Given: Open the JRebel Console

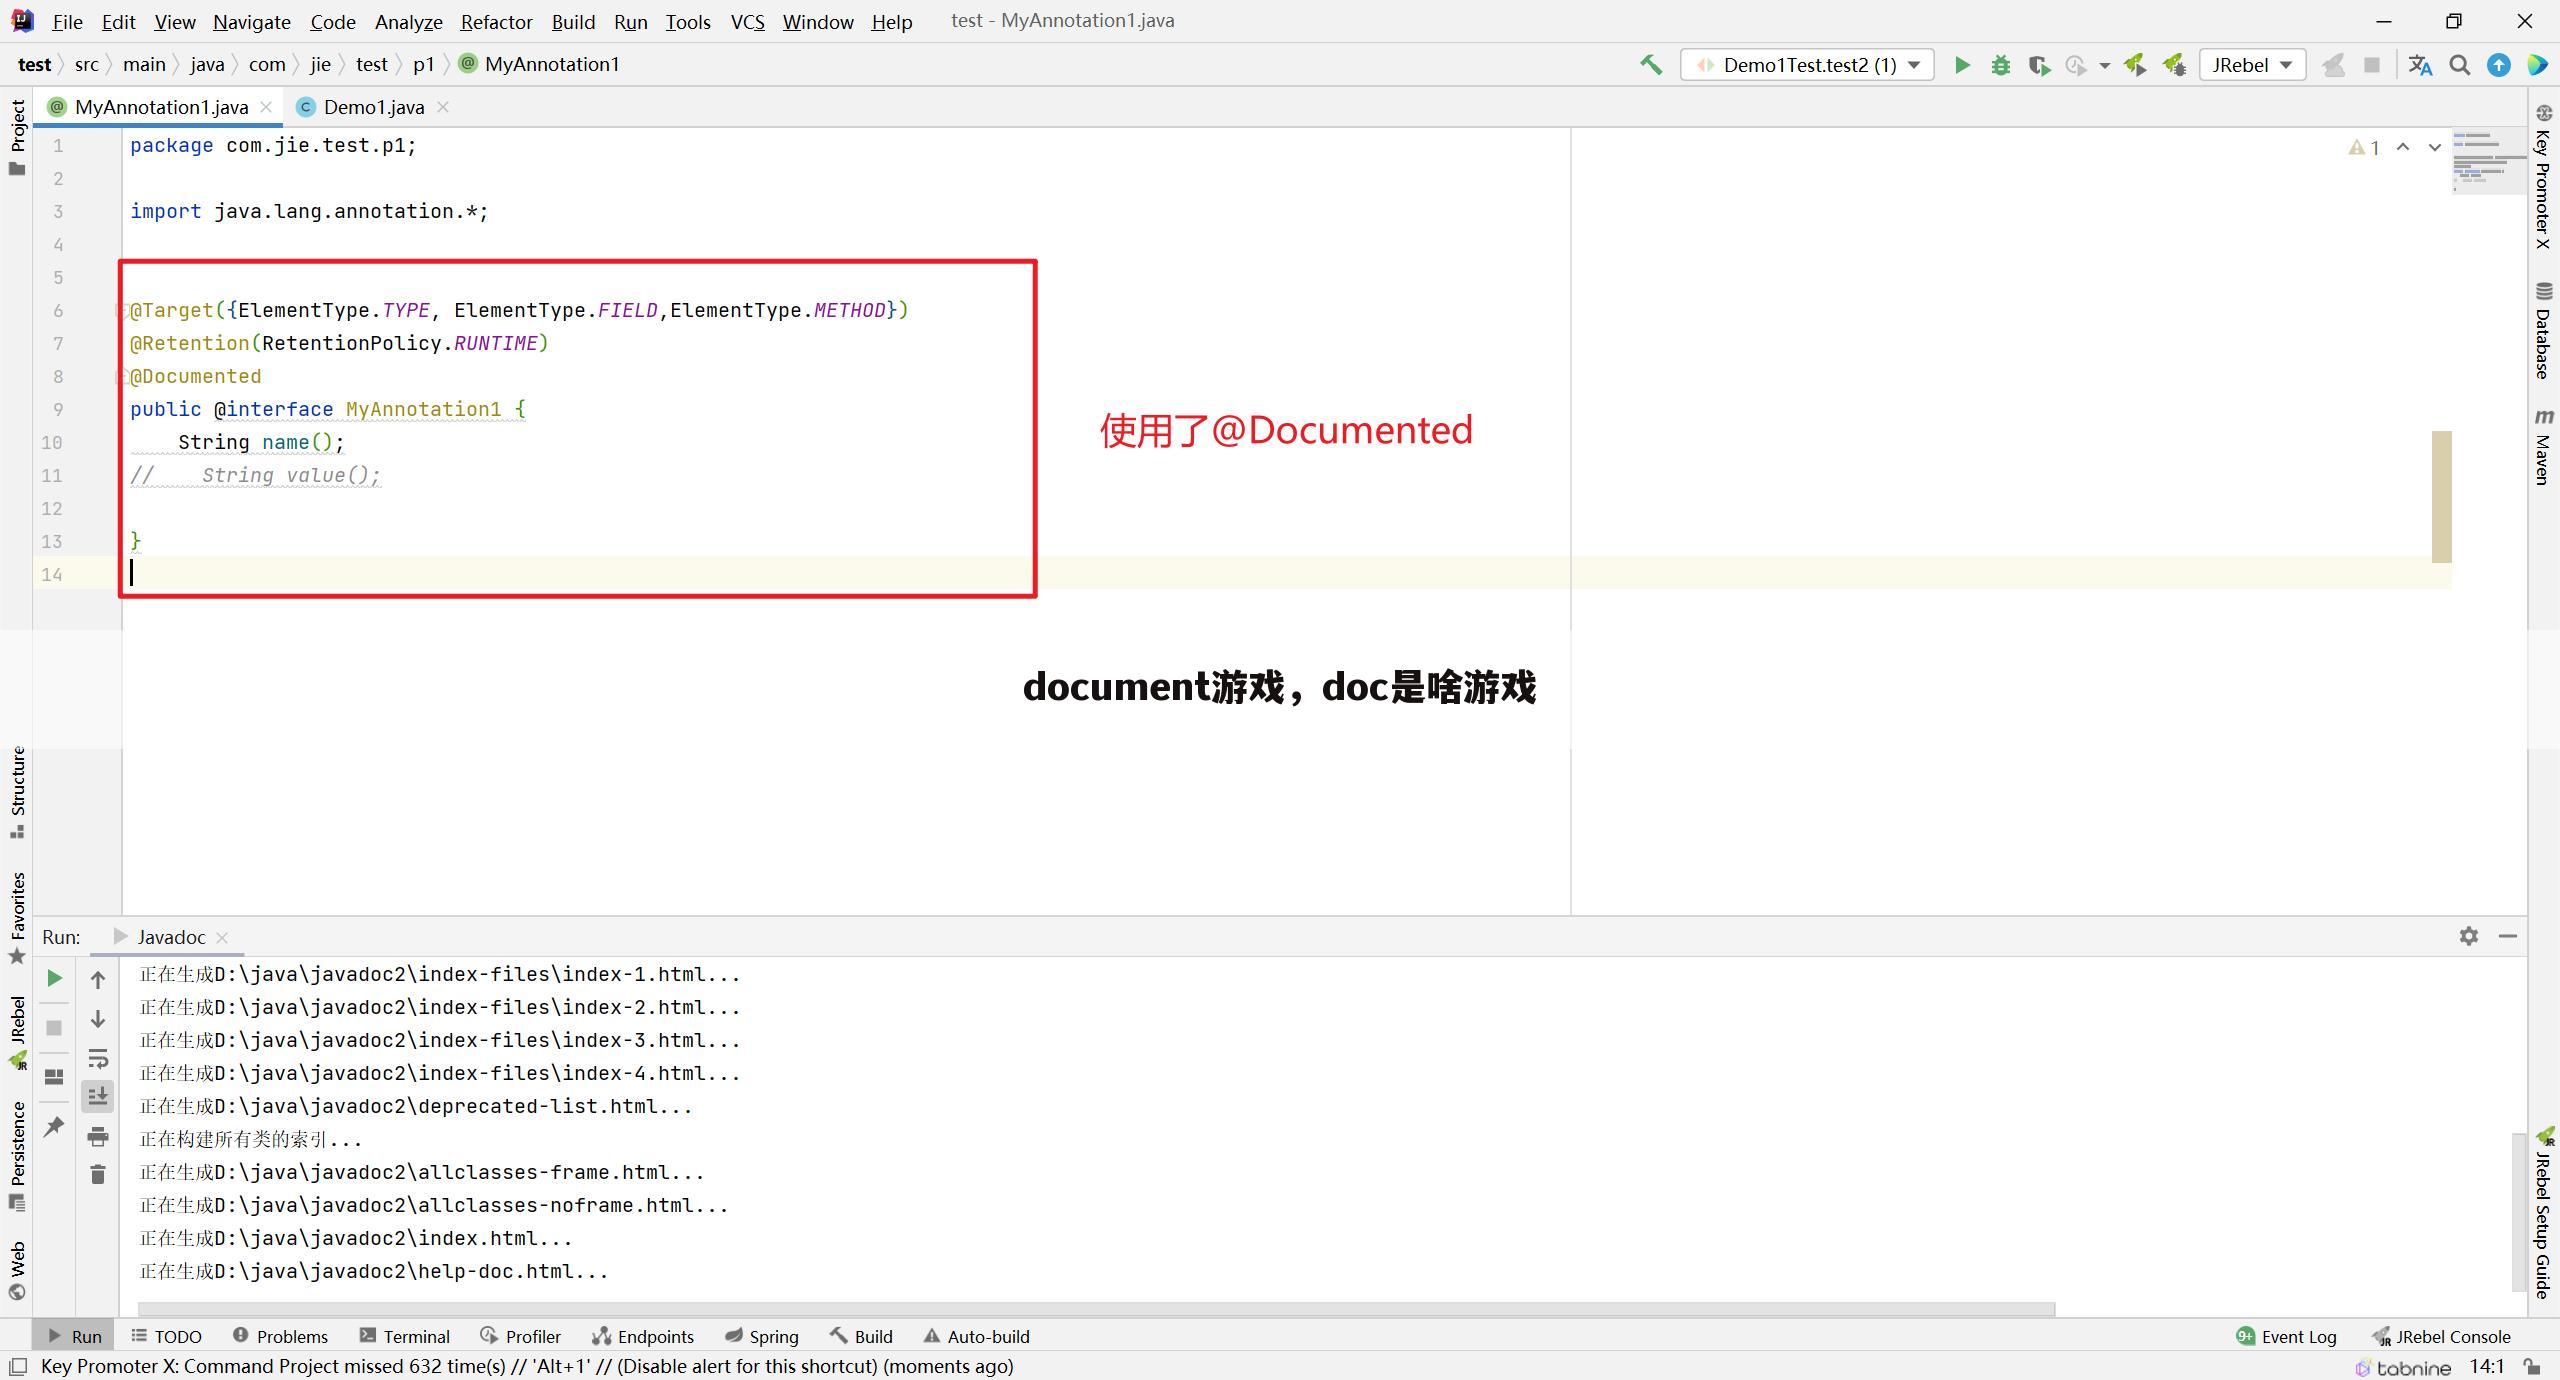Looking at the screenshot, I should point(2441,1336).
